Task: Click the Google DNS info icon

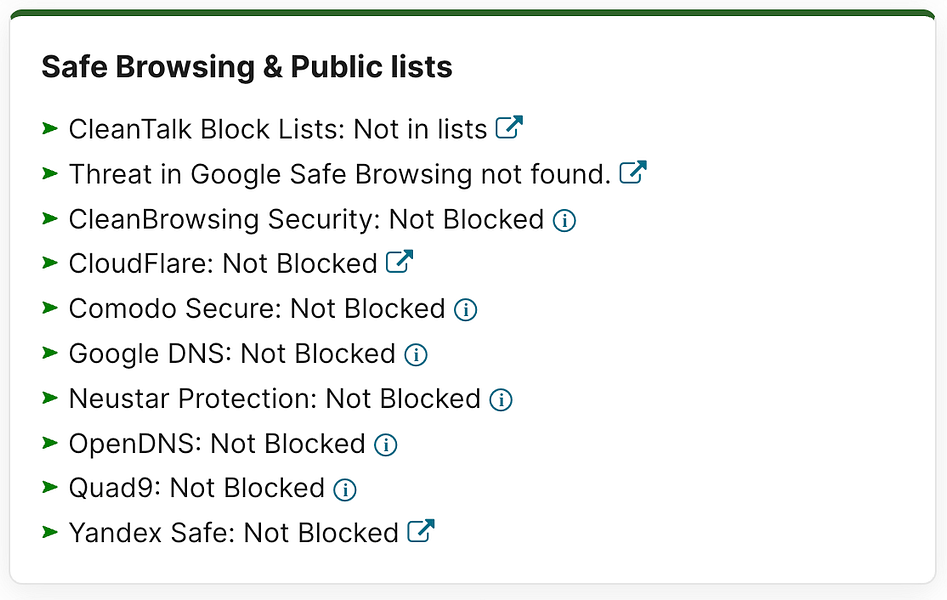Action: [x=416, y=355]
